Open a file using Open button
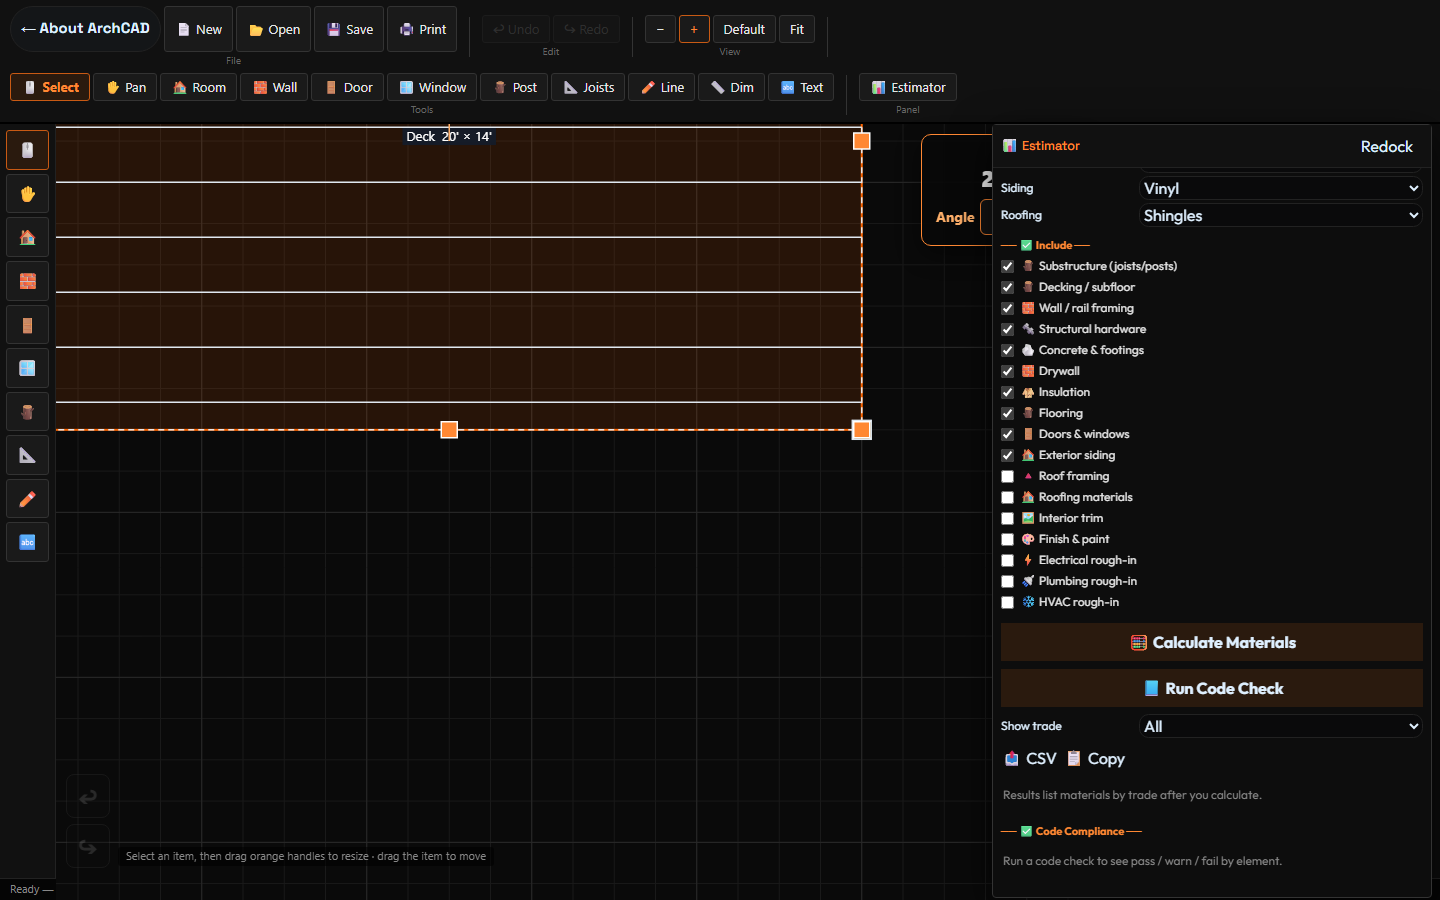Viewport: 1440px width, 900px height. [x=274, y=29]
